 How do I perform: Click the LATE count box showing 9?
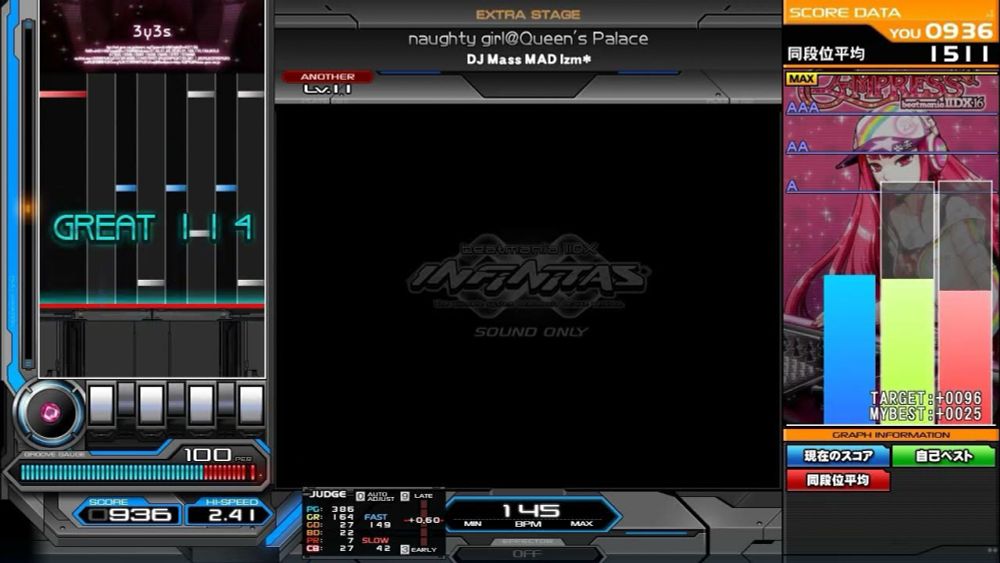pyautogui.click(x=405, y=496)
